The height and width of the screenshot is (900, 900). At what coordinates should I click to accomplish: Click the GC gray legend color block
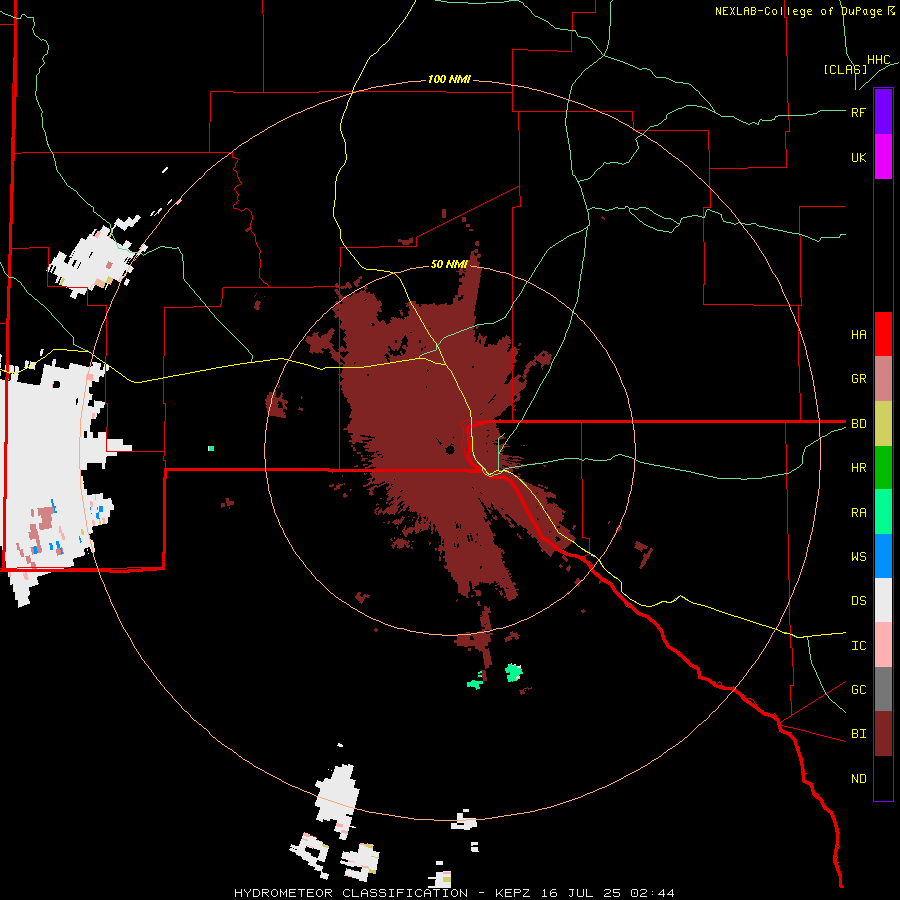(x=883, y=689)
